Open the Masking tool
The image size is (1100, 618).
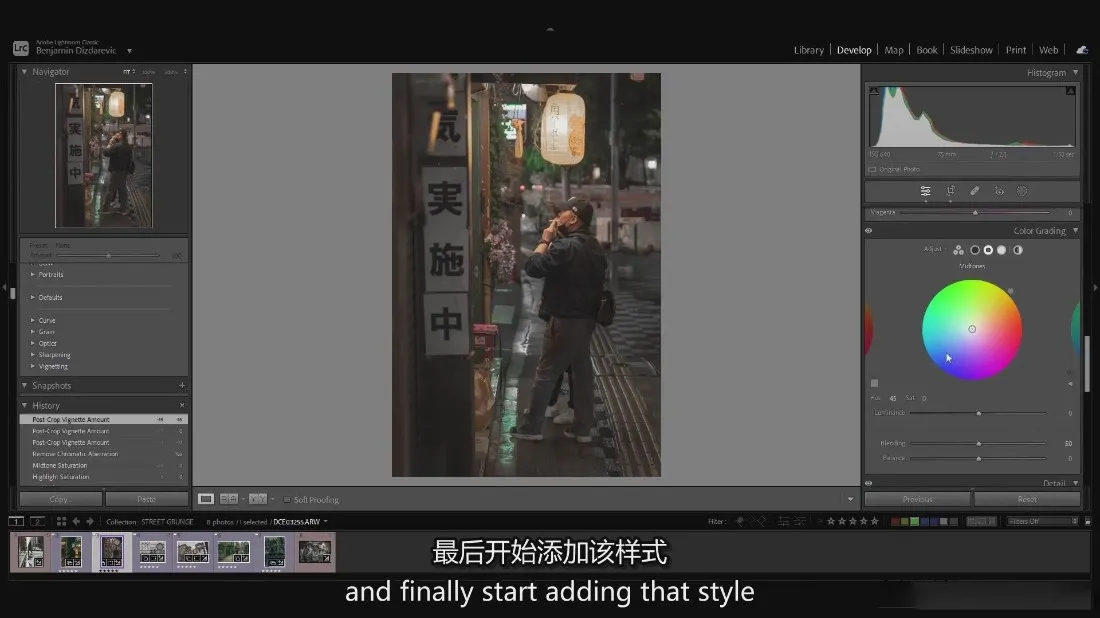point(1022,191)
